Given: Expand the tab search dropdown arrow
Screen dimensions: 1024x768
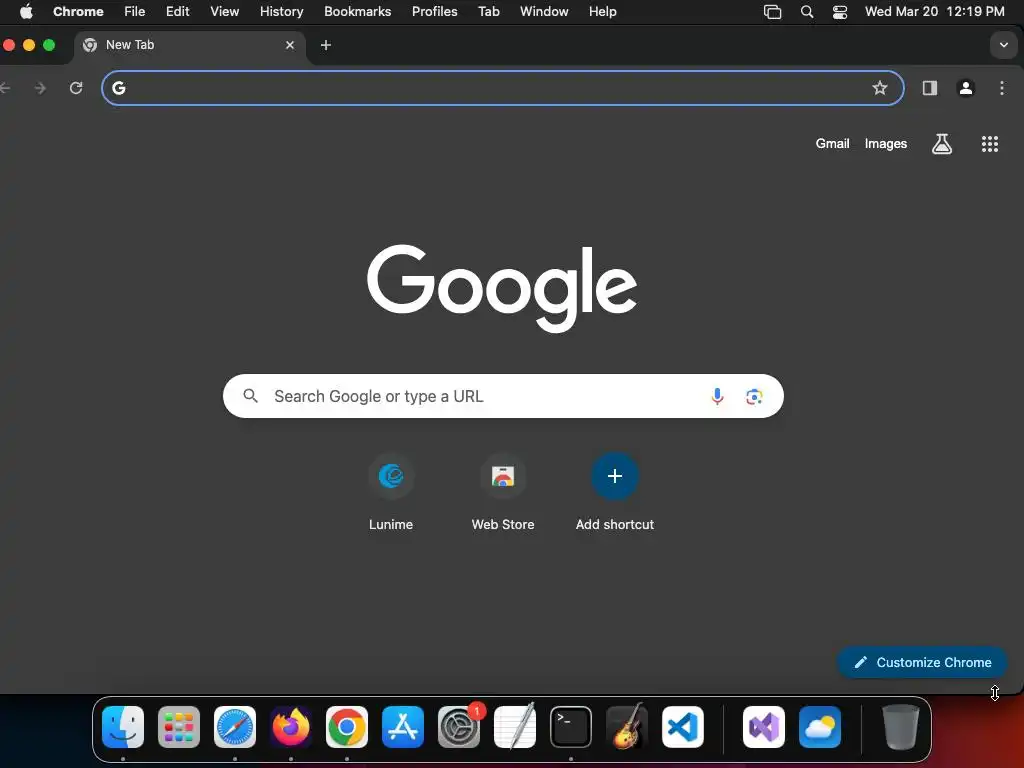Looking at the screenshot, I should coord(1004,45).
